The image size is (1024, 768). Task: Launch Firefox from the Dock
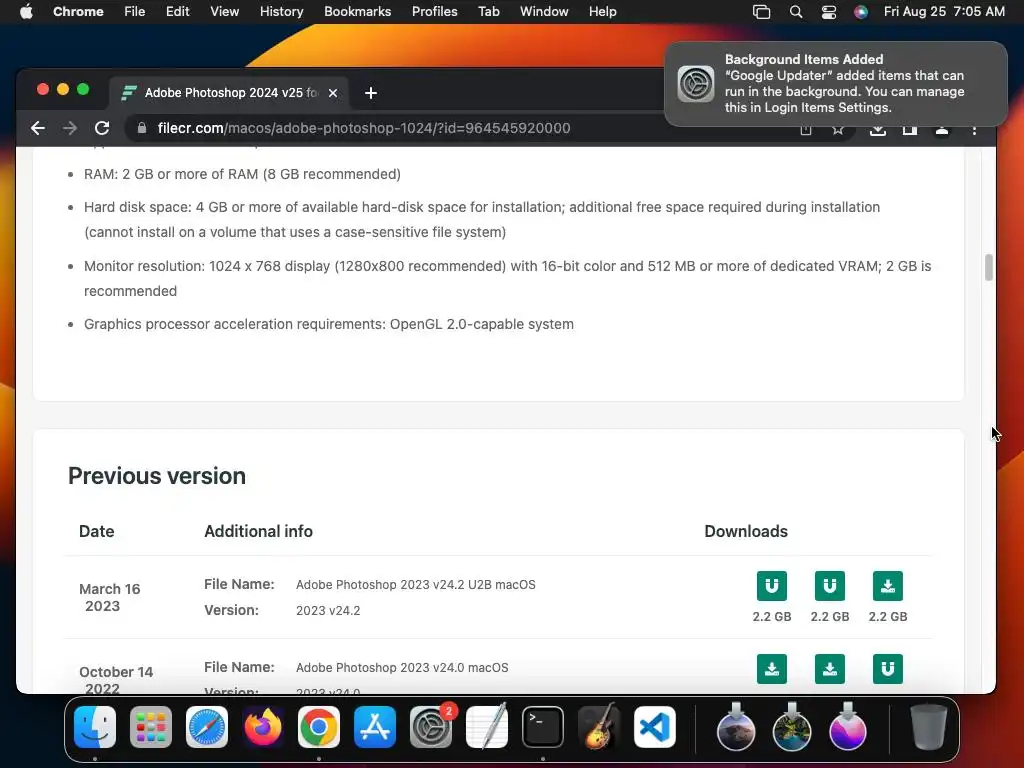[263, 727]
